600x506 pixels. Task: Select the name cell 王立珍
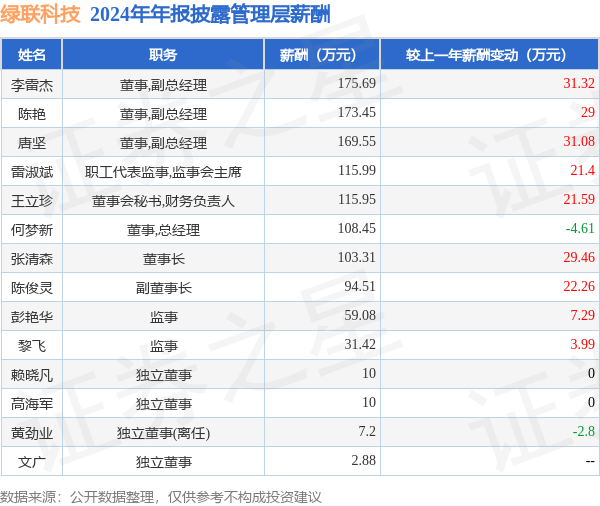tap(31, 201)
